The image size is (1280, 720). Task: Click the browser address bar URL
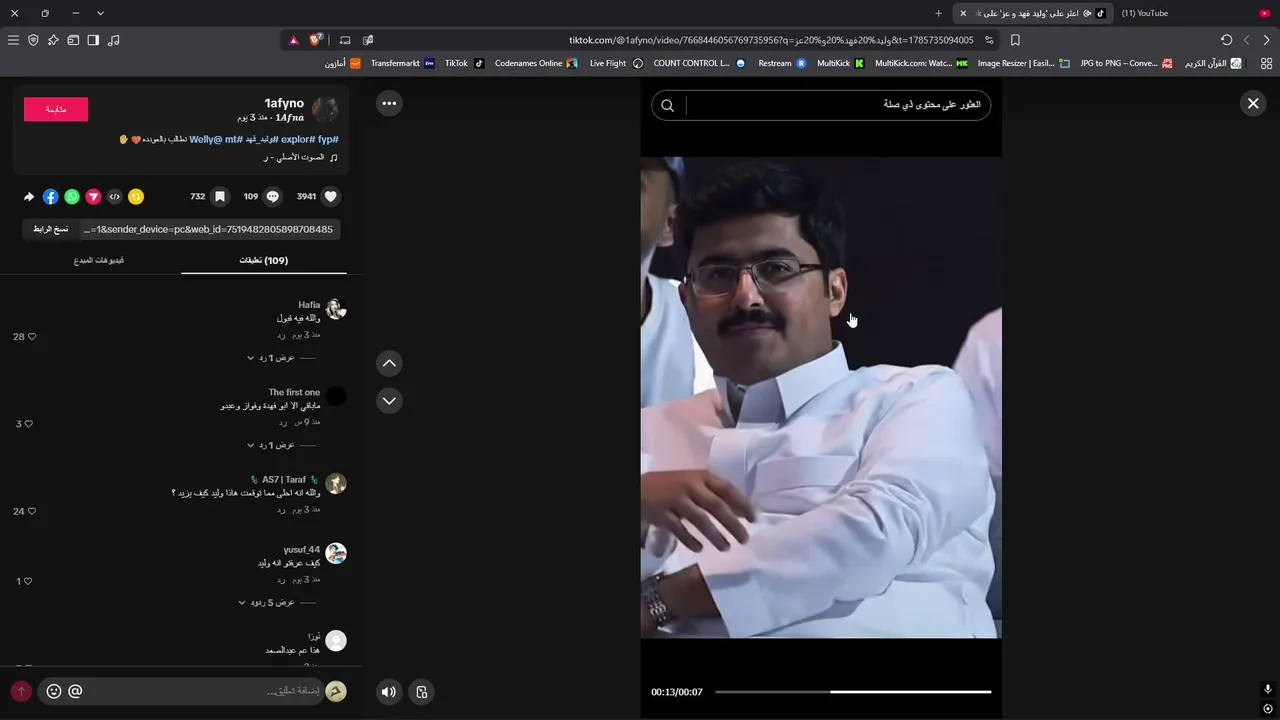[771, 40]
